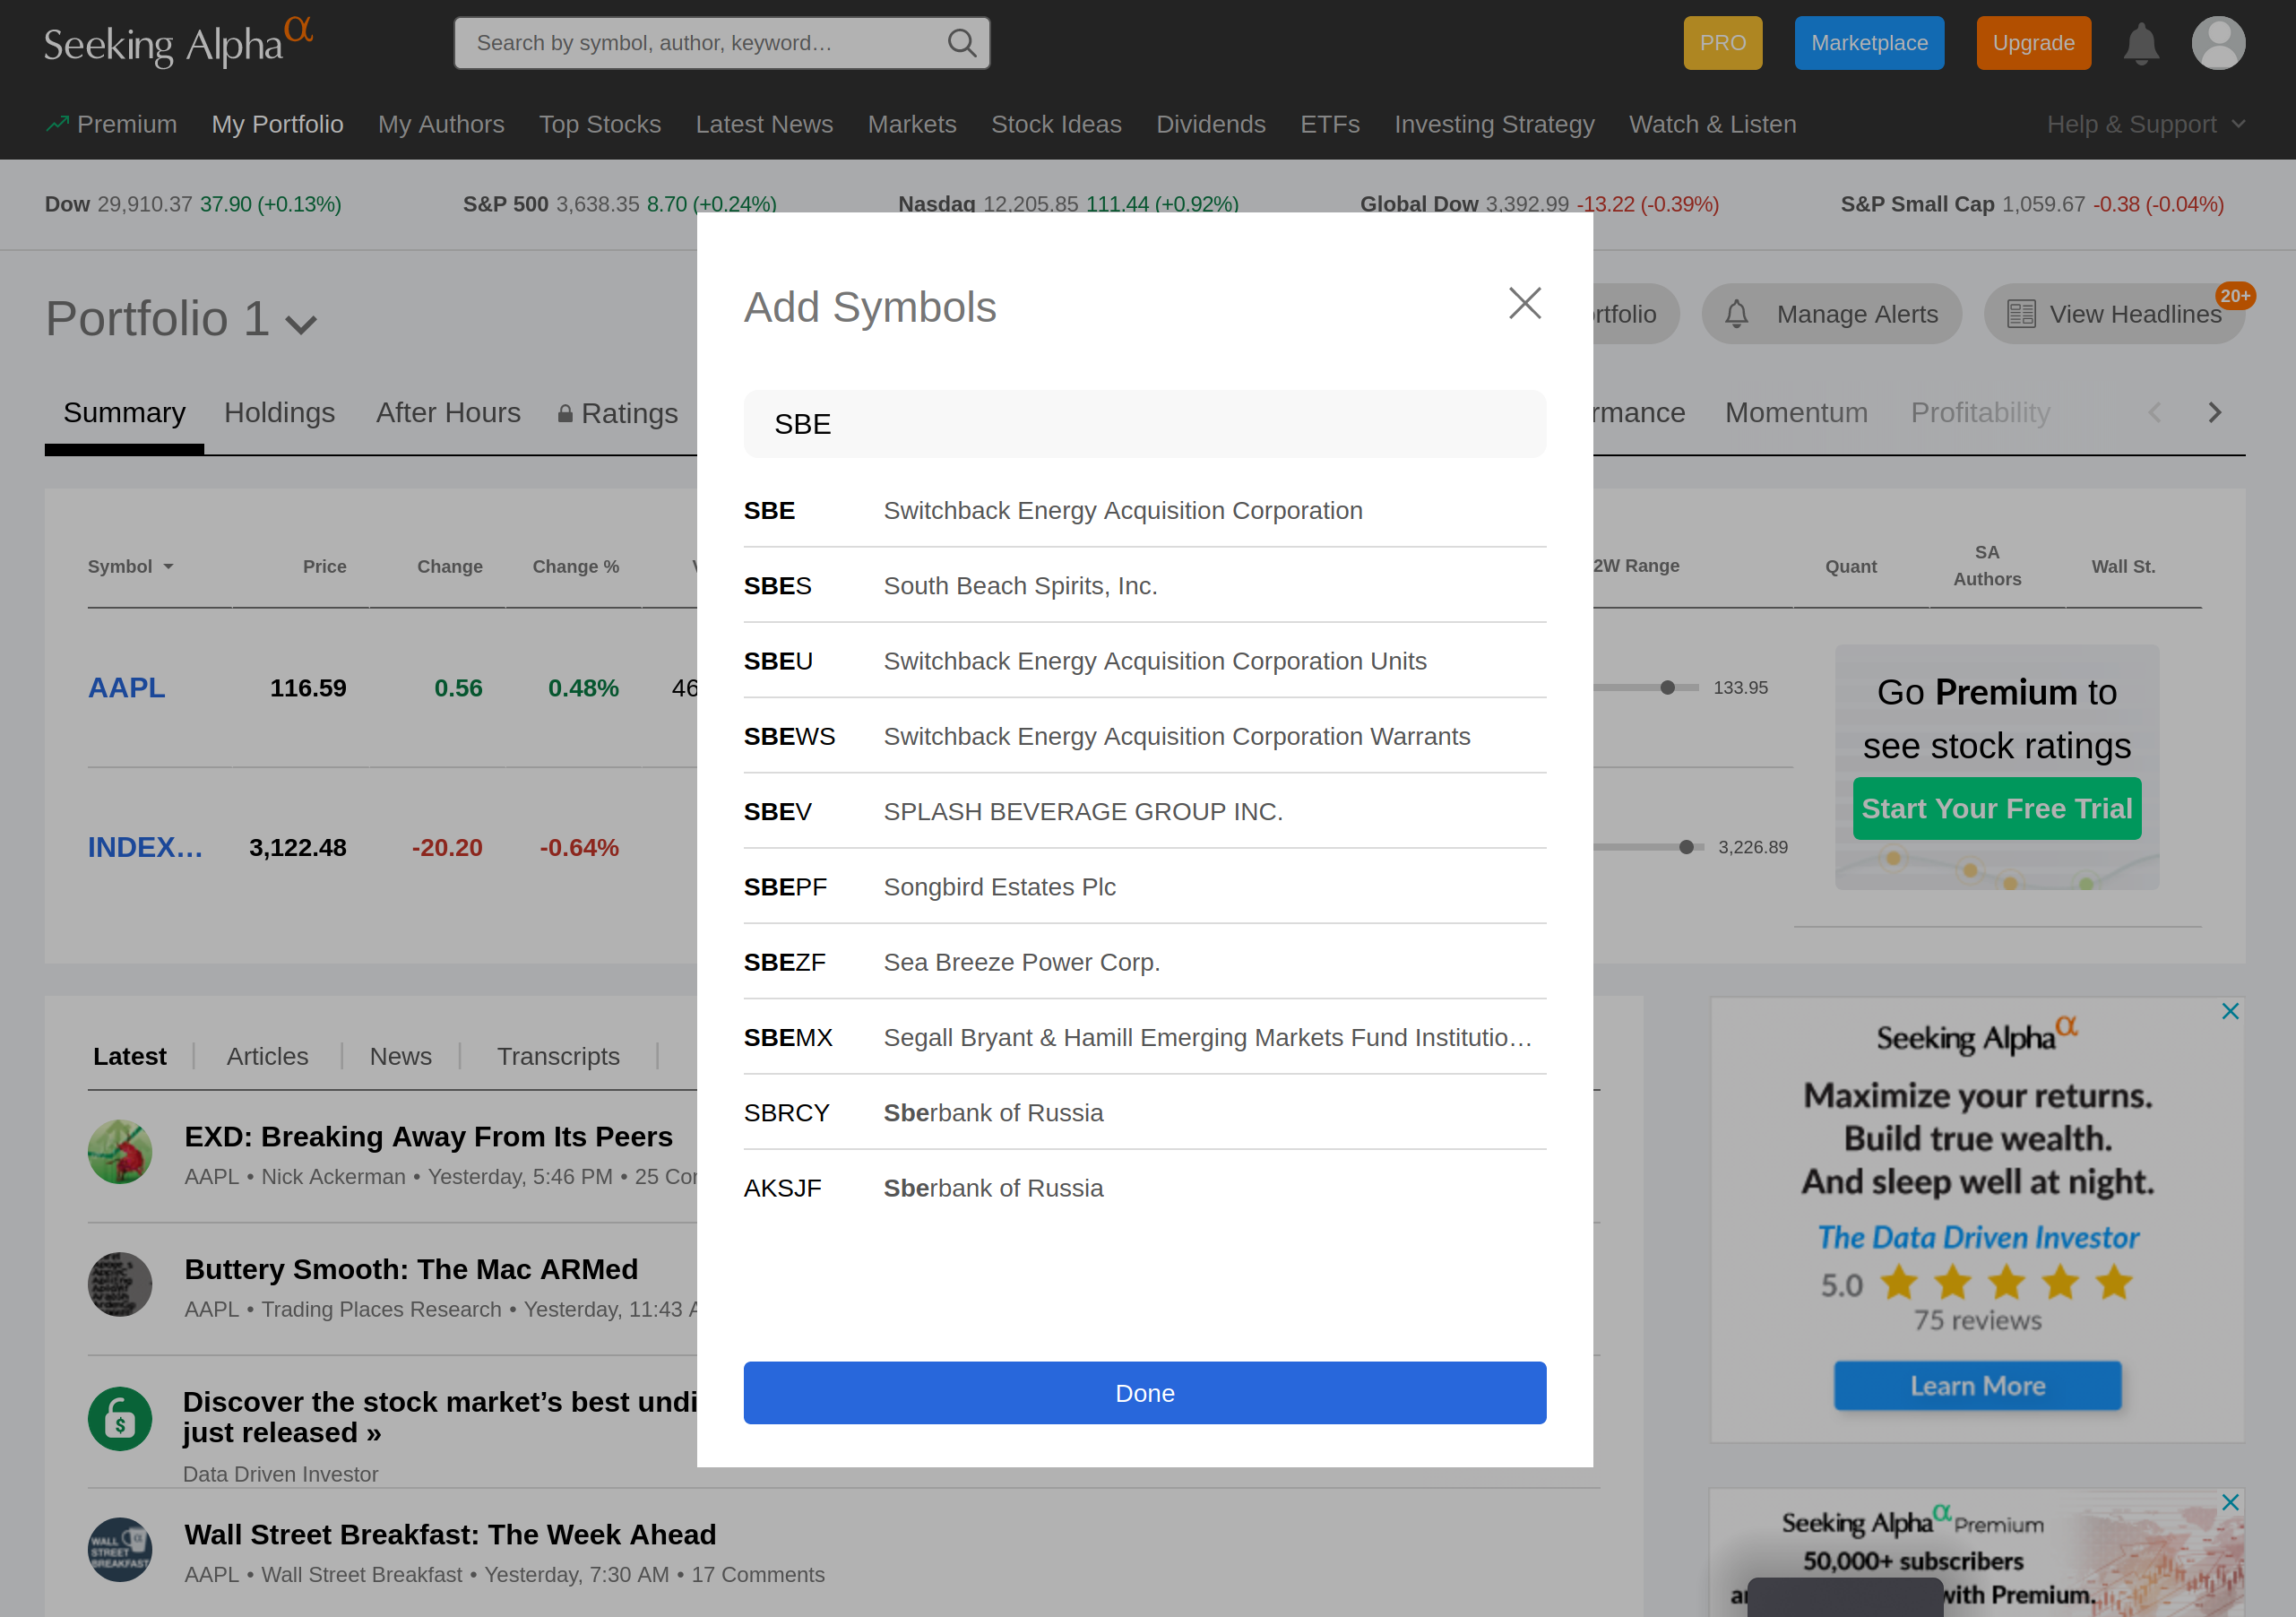Select AKSJF Sberbank of Russia
The height and width of the screenshot is (1617, 2296).
click(x=1144, y=1188)
